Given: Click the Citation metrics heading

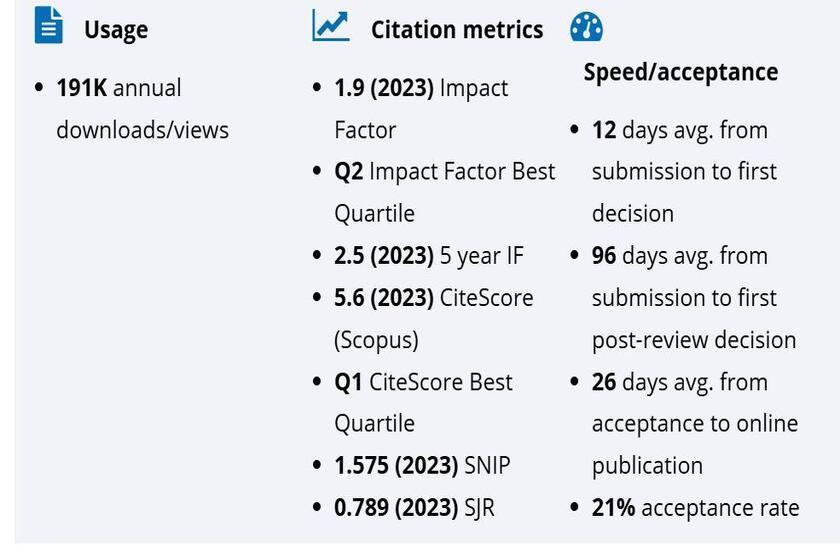Looking at the screenshot, I should pyautogui.click(x=457, y=30).
